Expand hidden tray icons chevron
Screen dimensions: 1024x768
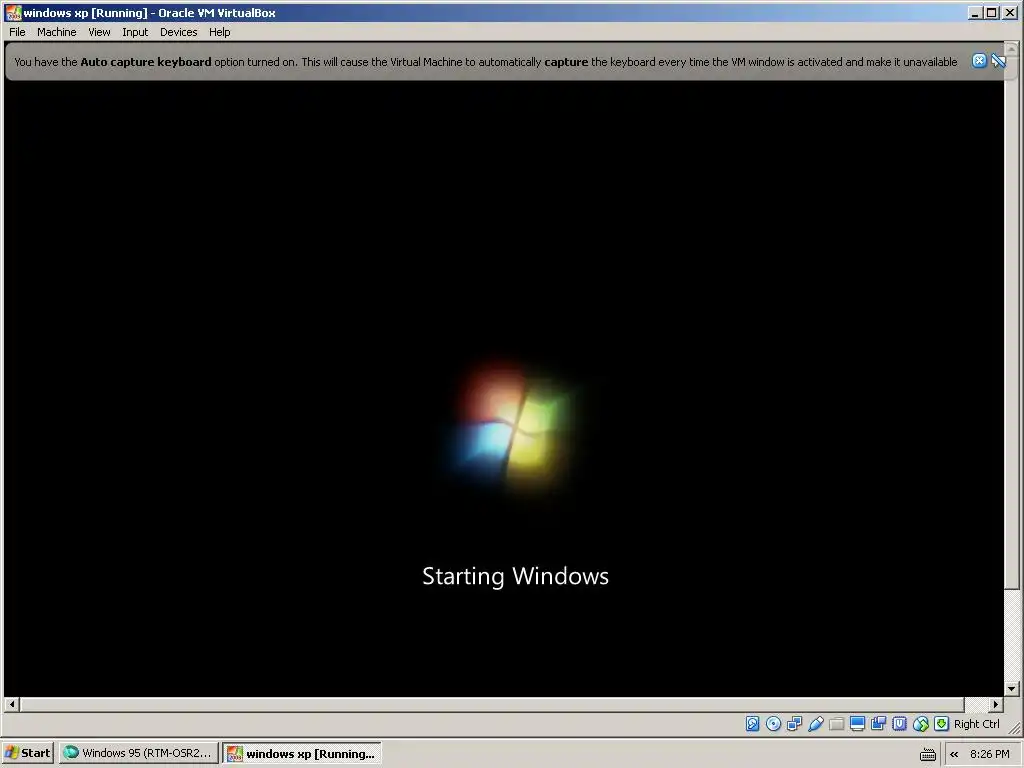pyautogui.click(x=954, y=754)
